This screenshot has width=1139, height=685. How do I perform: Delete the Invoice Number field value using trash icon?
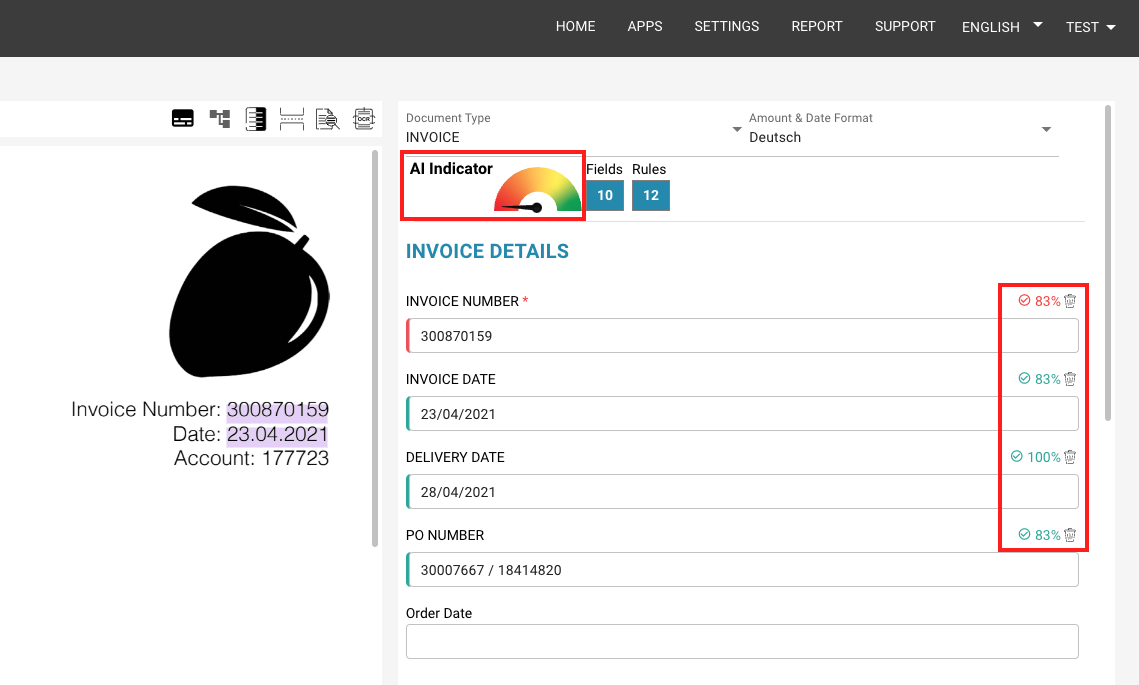click(1070, 301)
